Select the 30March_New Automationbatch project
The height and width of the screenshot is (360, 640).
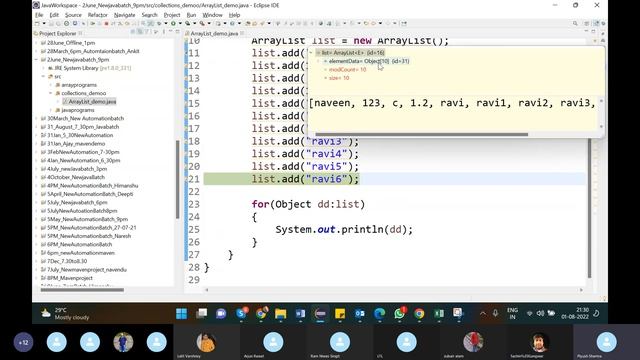tap(85, 118)
